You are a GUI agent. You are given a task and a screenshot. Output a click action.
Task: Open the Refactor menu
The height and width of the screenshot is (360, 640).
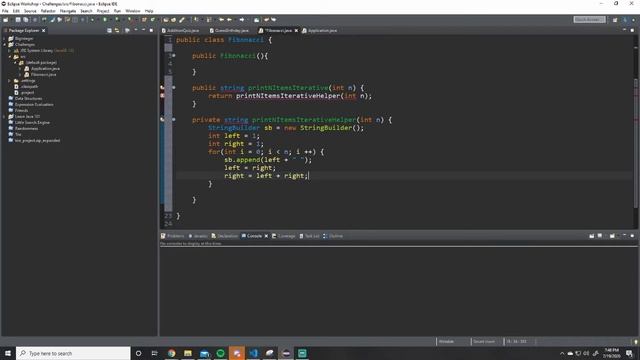[x=48, y=11]
